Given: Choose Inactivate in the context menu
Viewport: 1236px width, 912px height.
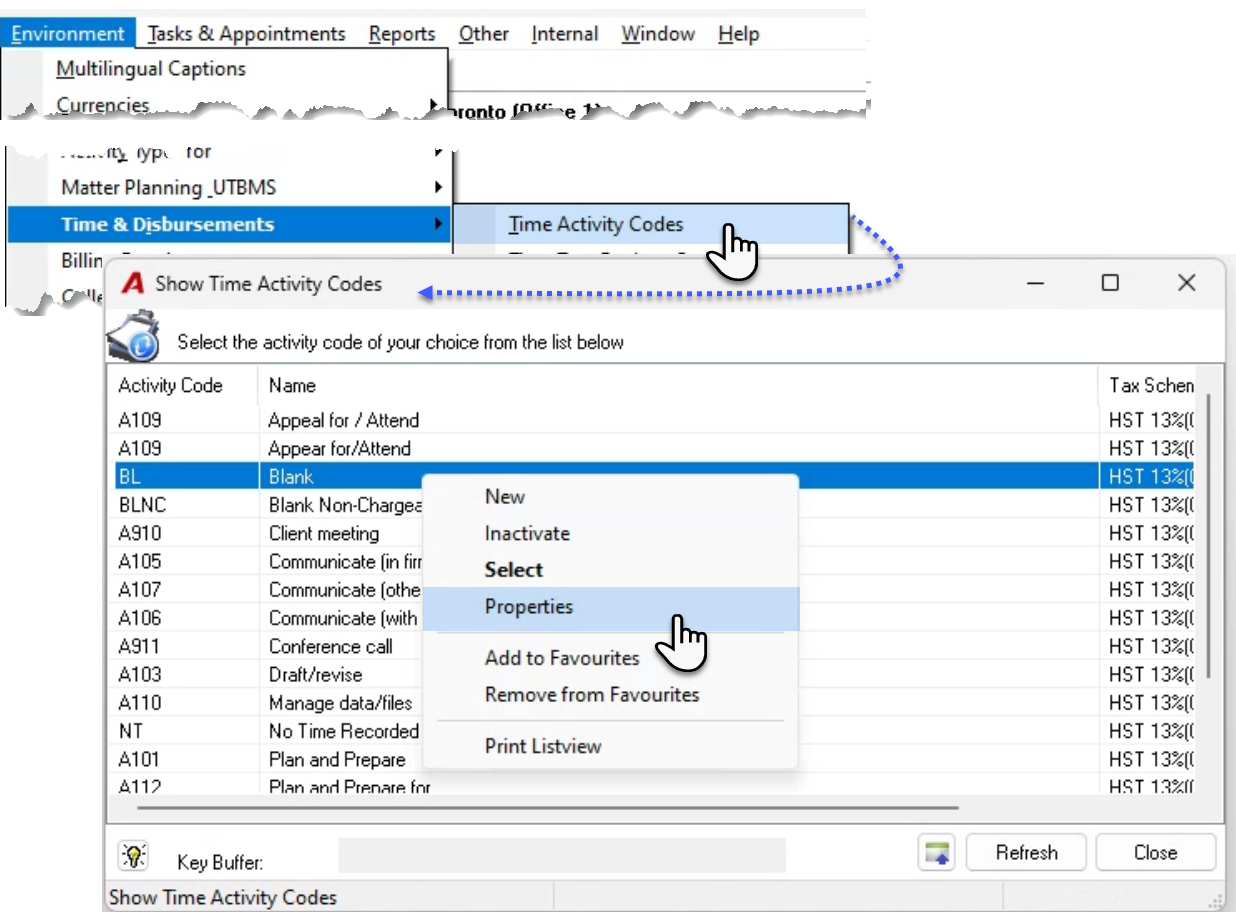Looking at the screenshot, I should 527,533.
